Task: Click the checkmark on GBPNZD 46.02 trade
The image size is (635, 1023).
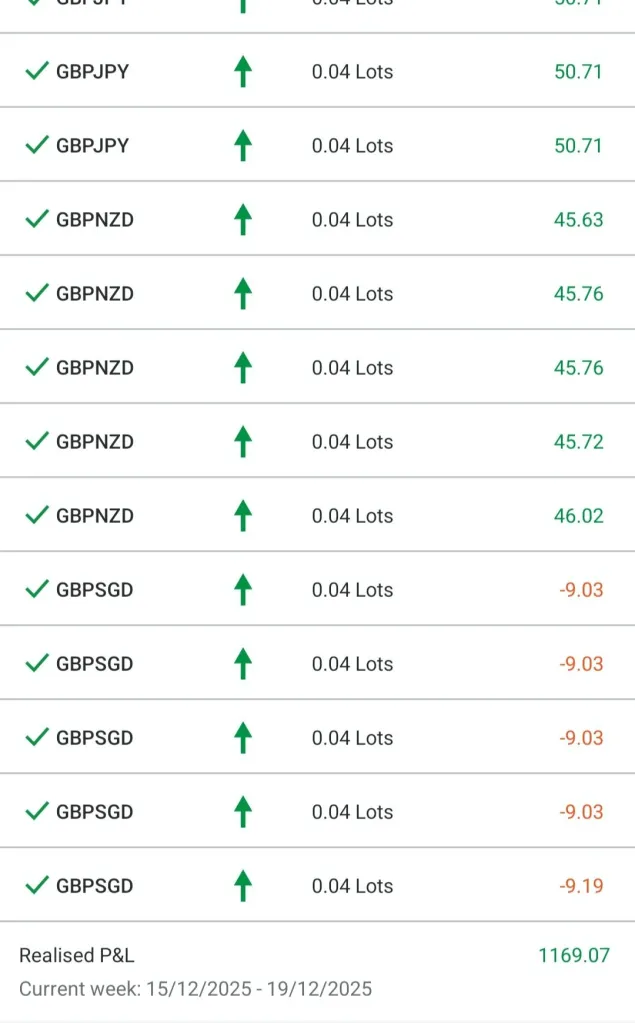Action: [37, 515]
